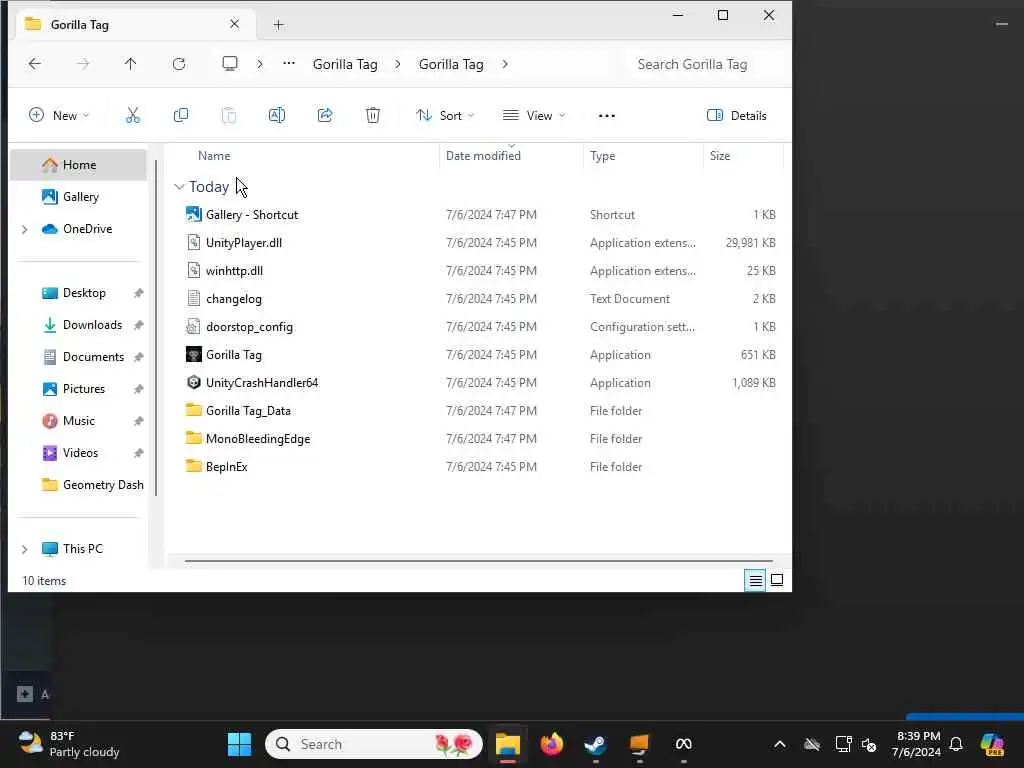Viewport: 1024px width, 768px height.
Task: Open the View dropdown menu
Action: pos(534,116)
